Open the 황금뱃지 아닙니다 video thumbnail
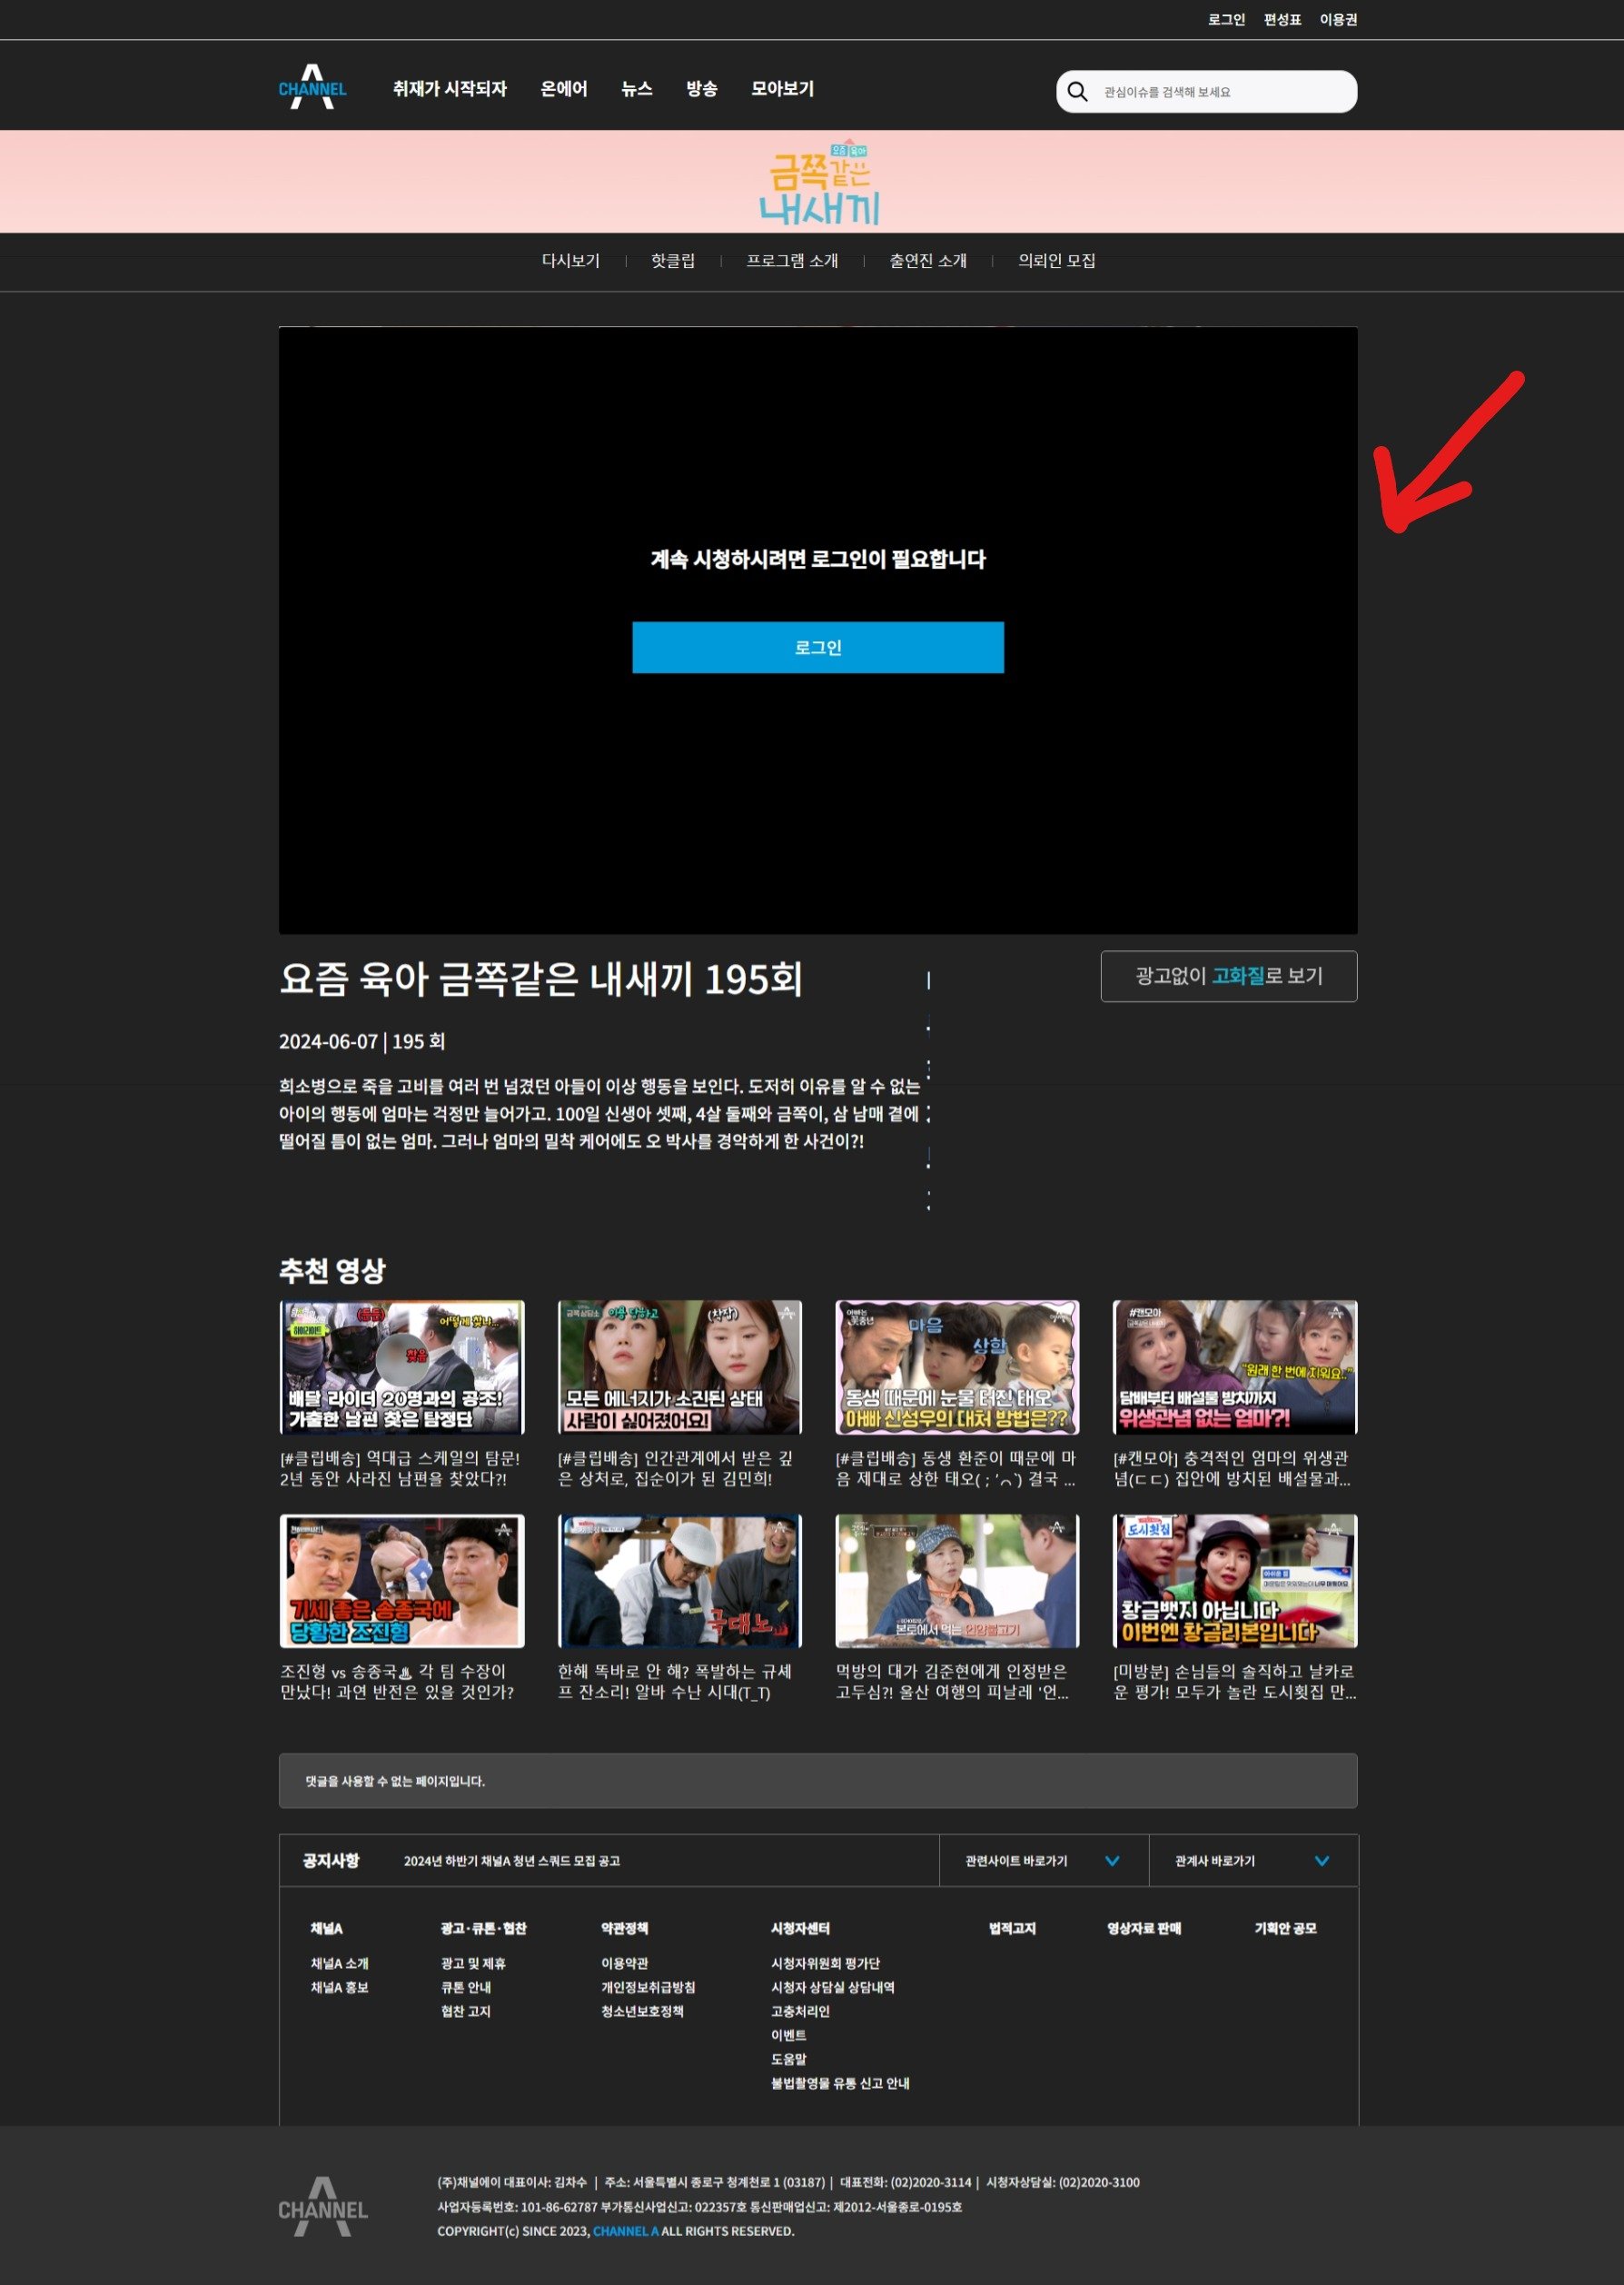Viewport: 1624px width, 2285px height. 1234,1580
